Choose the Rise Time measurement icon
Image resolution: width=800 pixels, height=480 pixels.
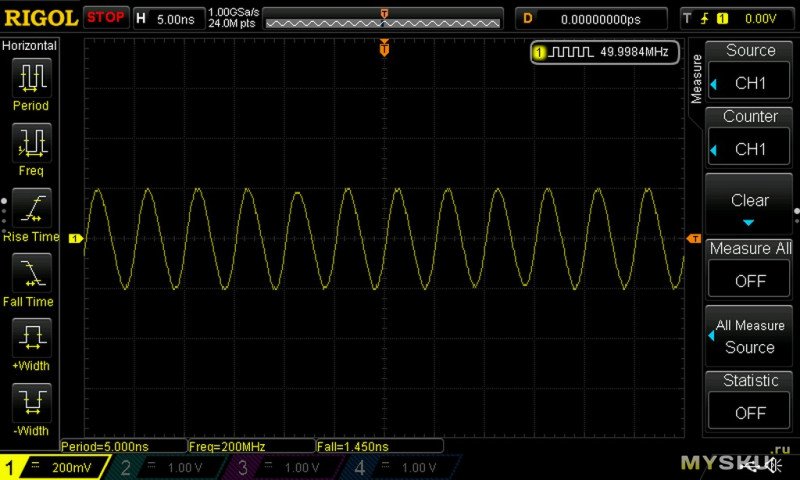tap(31, 208)
